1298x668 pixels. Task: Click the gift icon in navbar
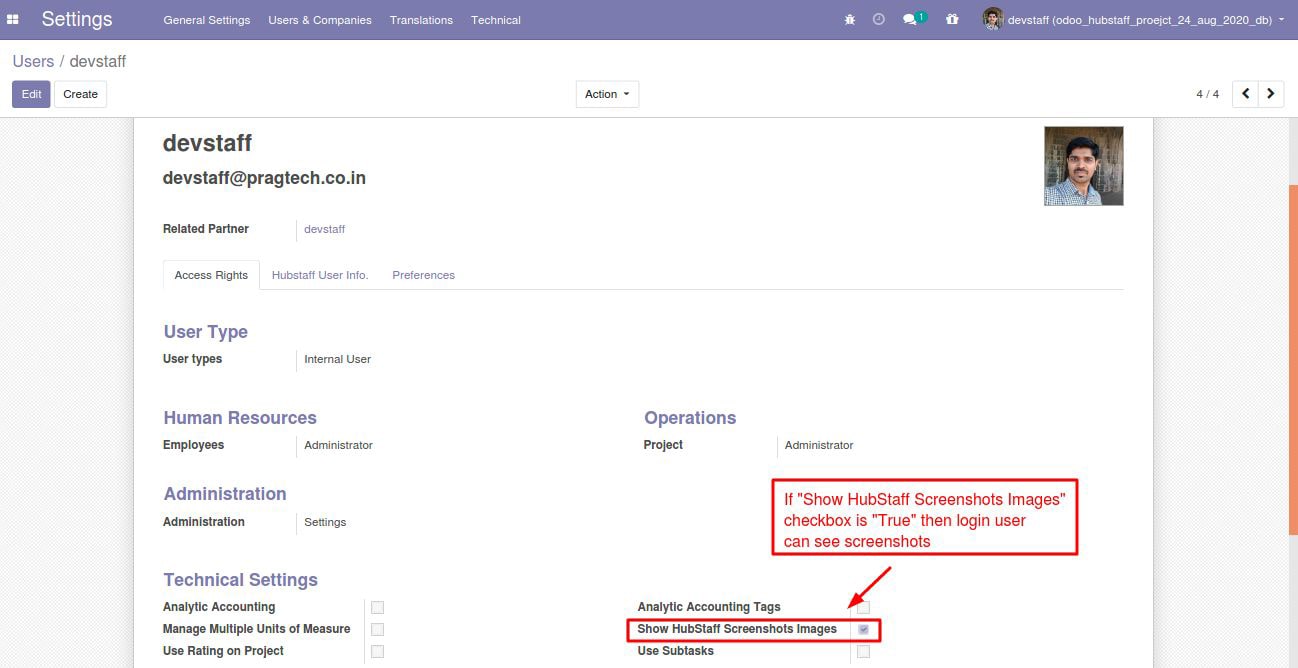952,19
